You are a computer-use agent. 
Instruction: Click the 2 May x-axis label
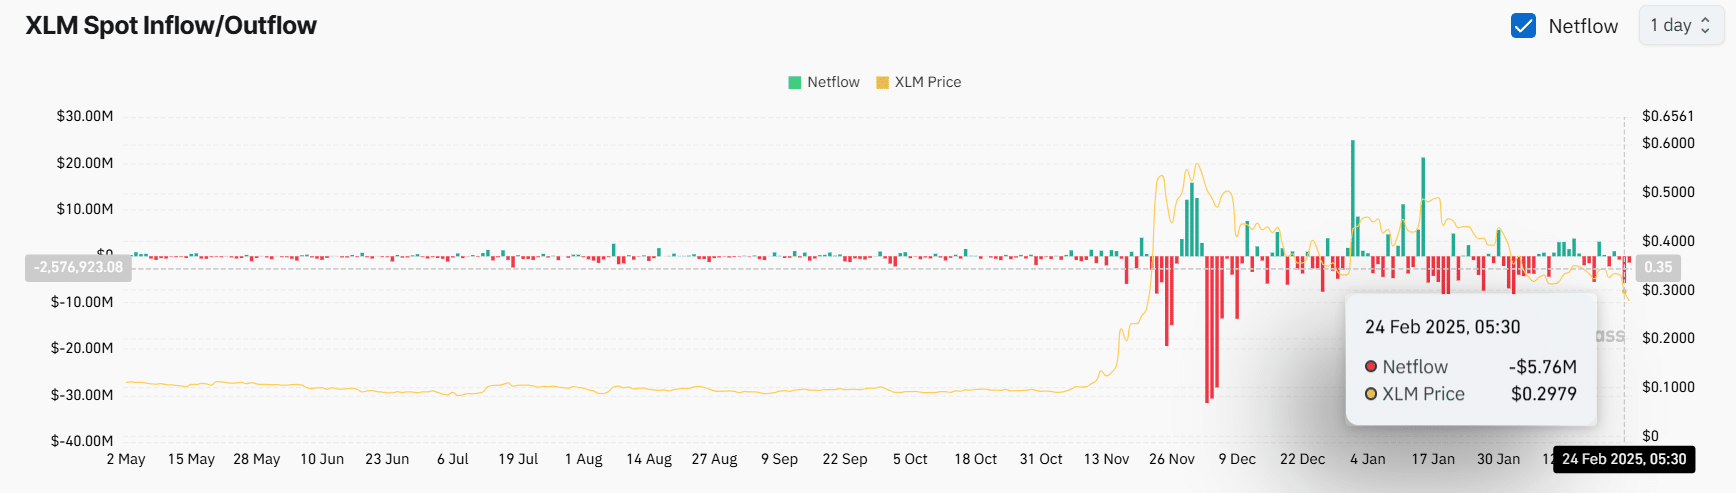tap(126, 459)
